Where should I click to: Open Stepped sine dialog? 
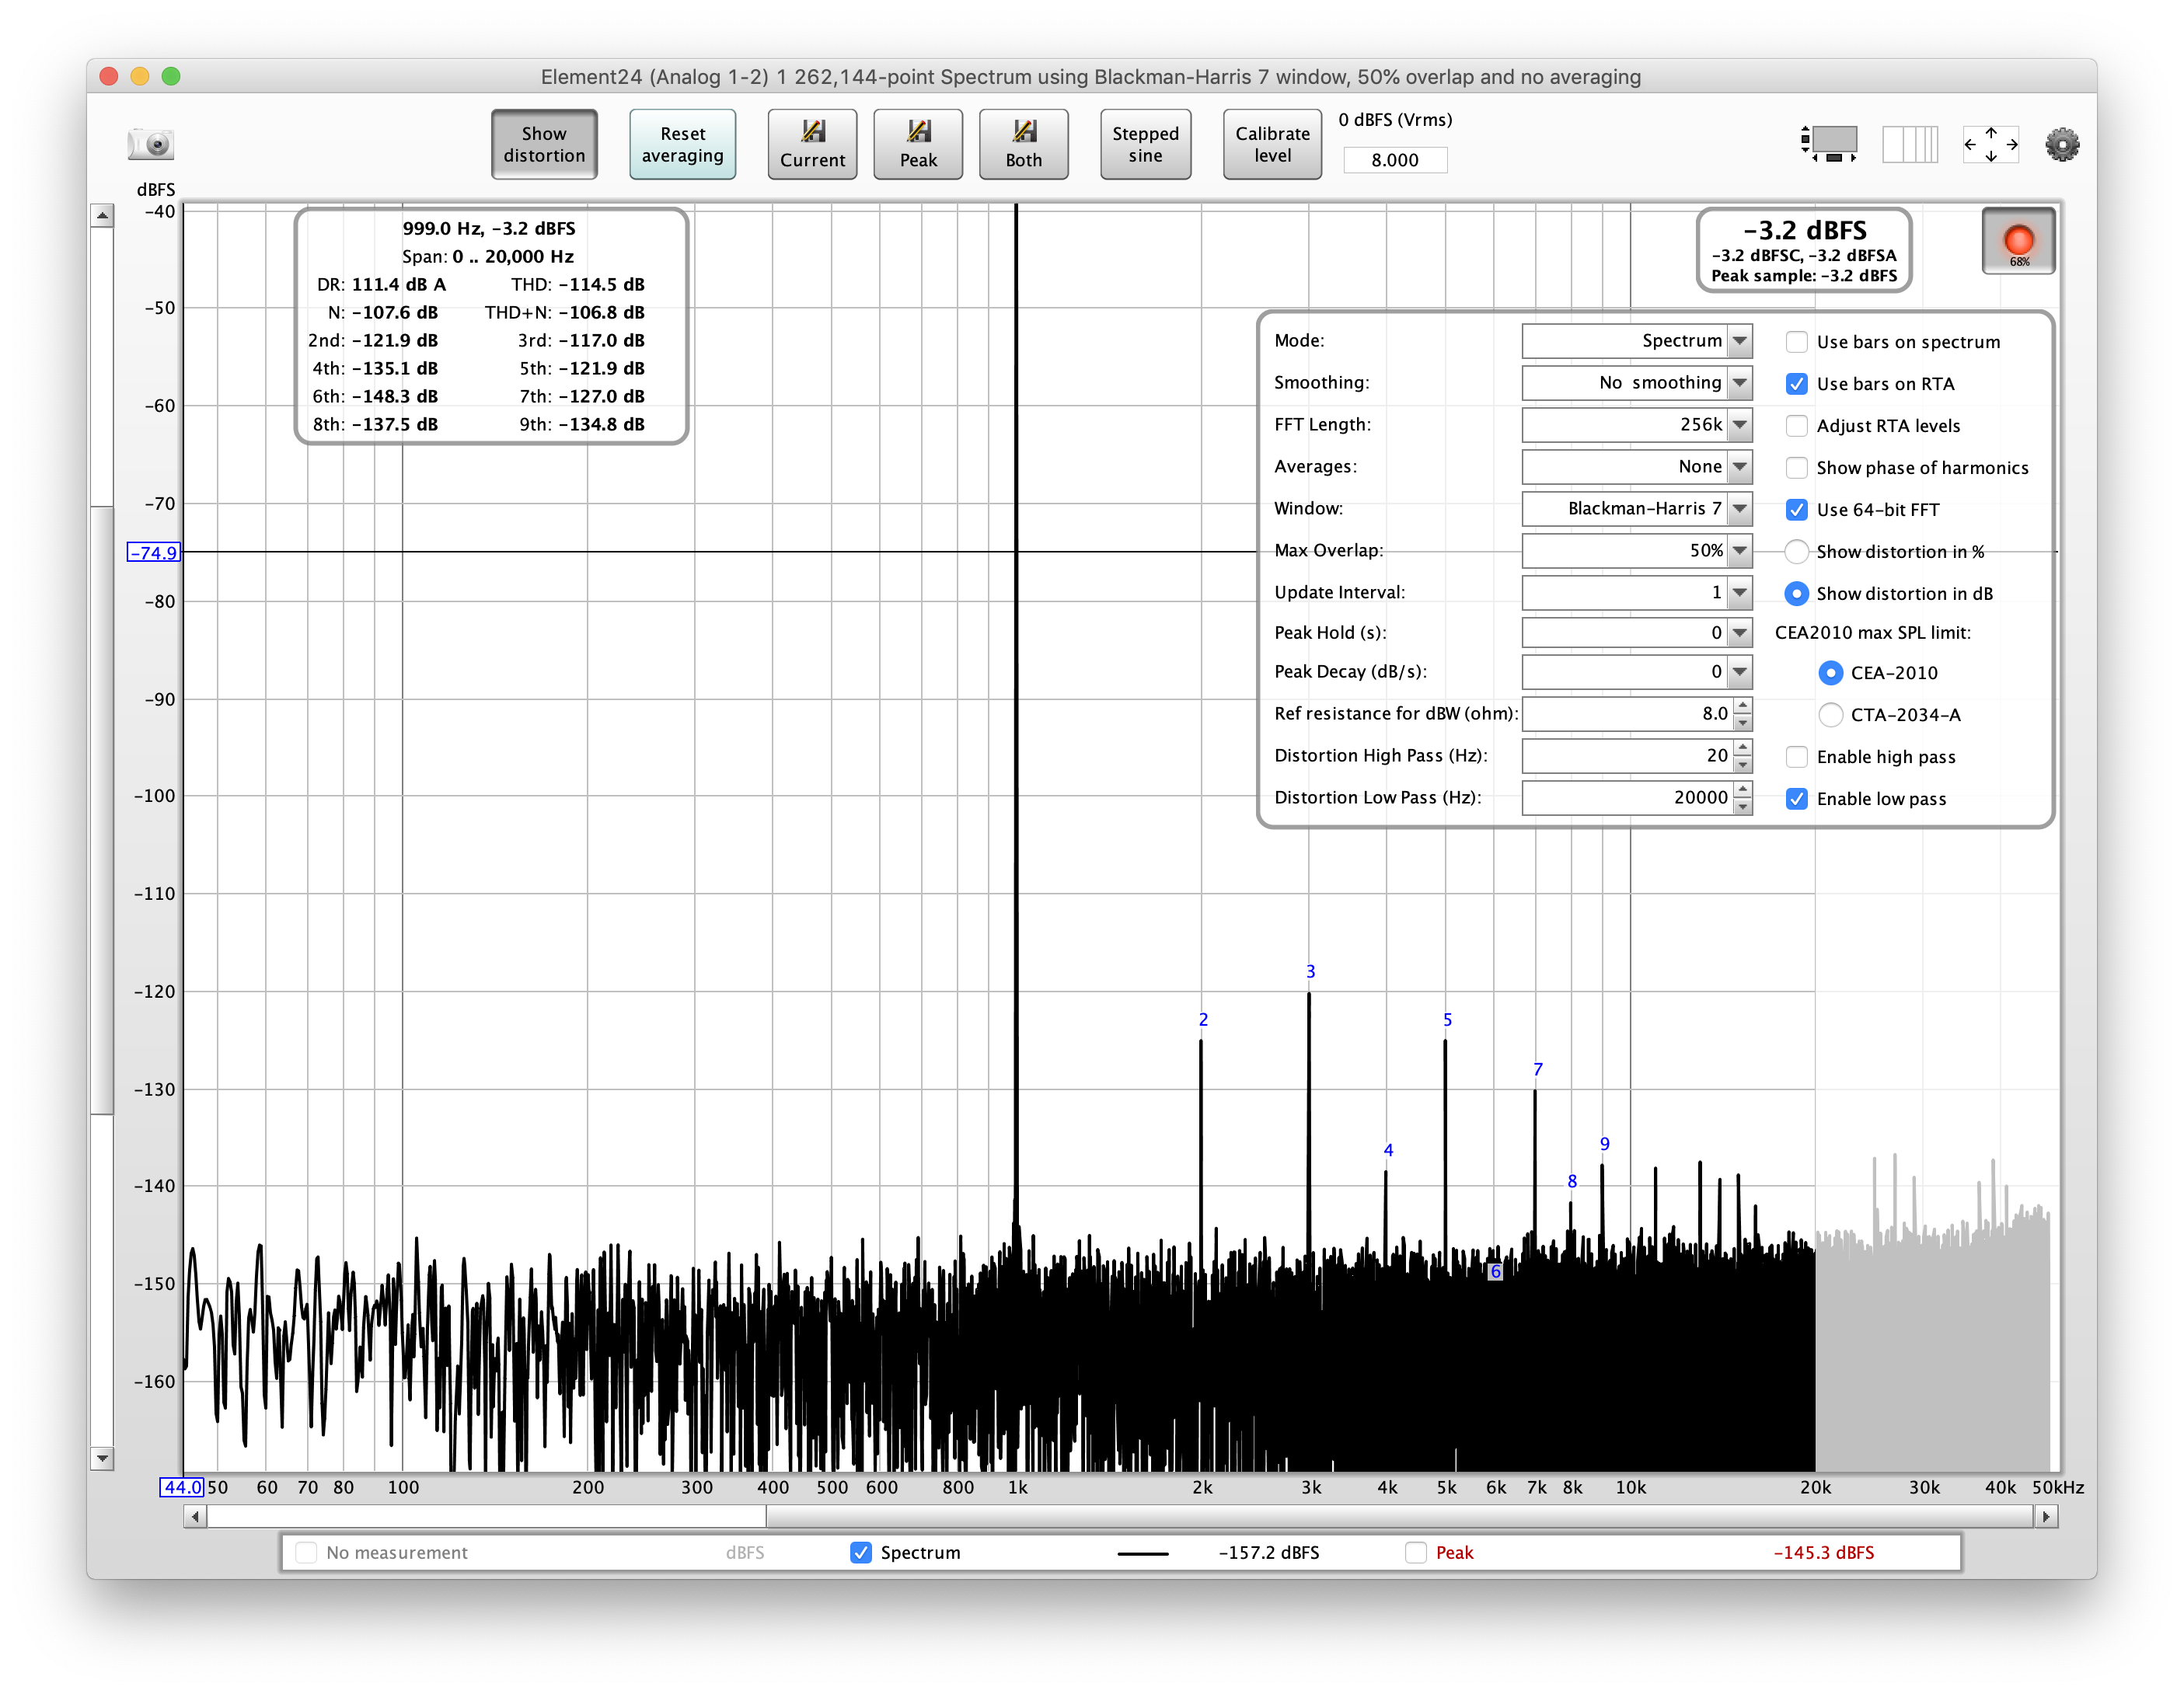(1145, 144)
